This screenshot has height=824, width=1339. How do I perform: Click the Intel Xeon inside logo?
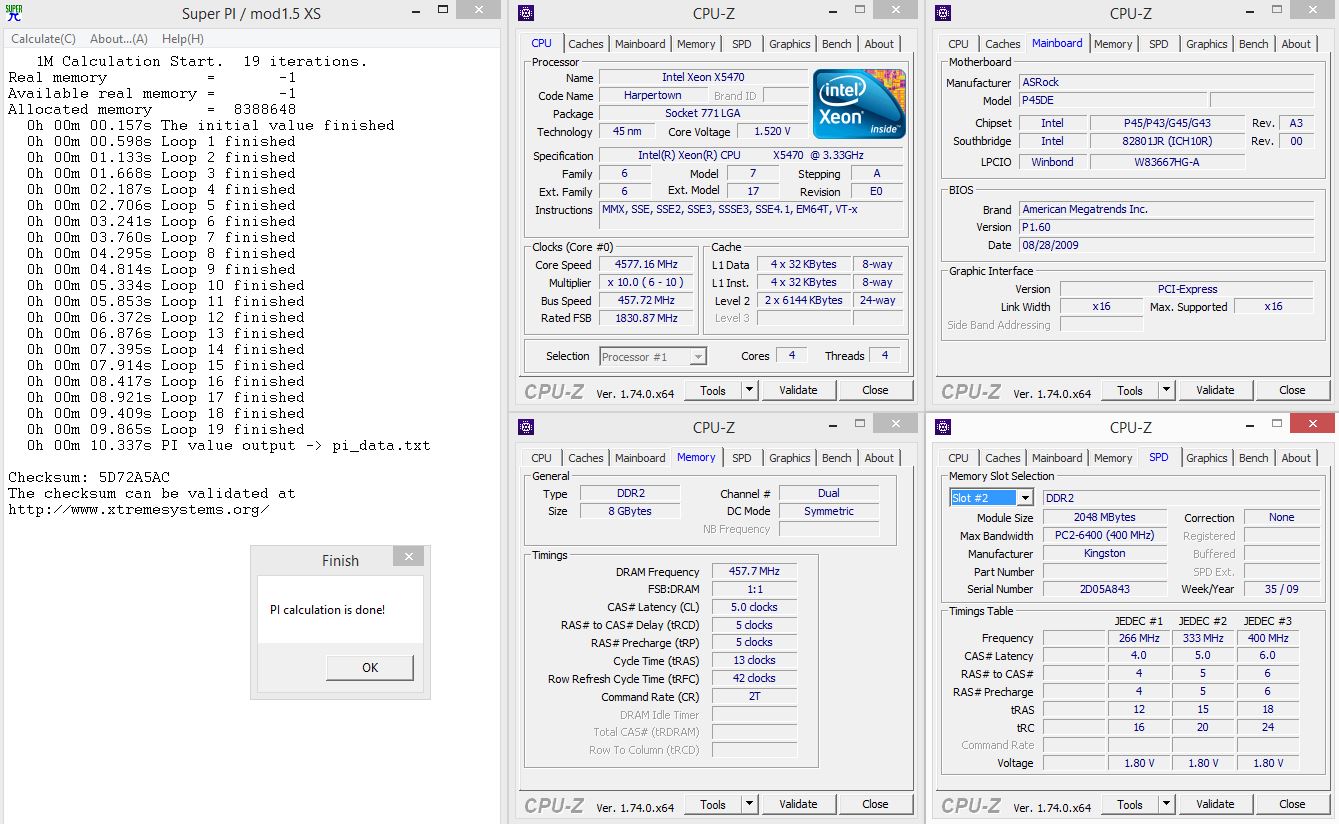tap(858, 104)
